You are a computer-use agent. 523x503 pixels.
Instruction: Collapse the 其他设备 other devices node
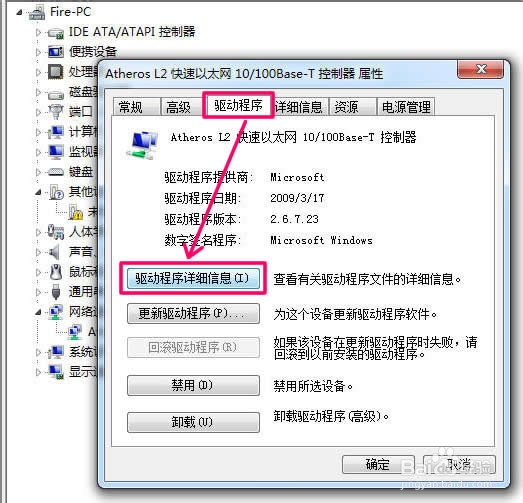(39, 192)
